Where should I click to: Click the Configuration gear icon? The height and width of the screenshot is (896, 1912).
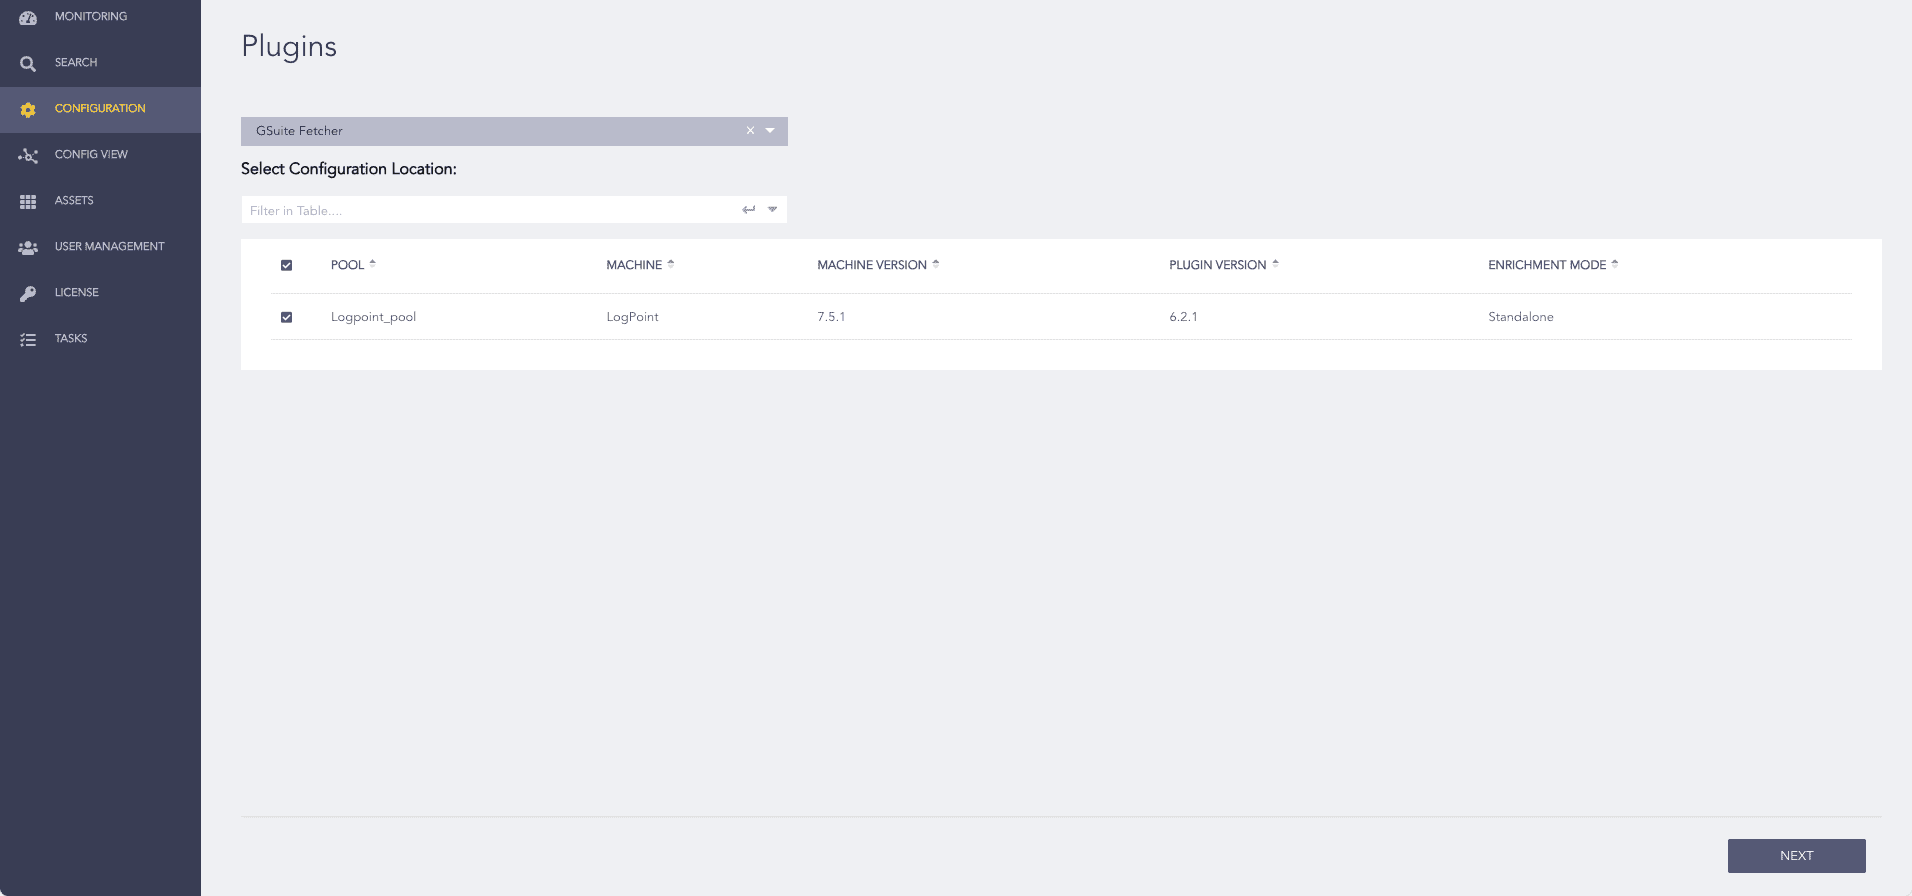point(28,110)
